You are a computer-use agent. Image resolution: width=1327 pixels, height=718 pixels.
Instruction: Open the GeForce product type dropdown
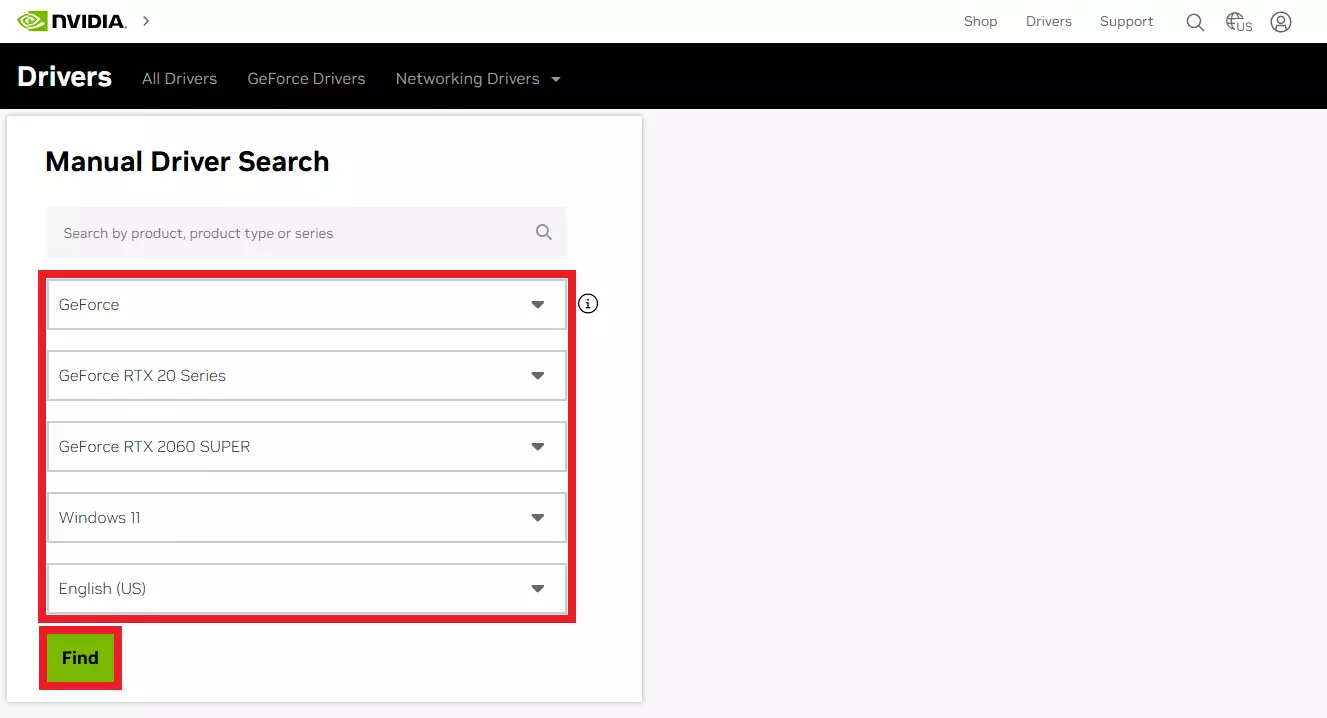tap(306, 304)
